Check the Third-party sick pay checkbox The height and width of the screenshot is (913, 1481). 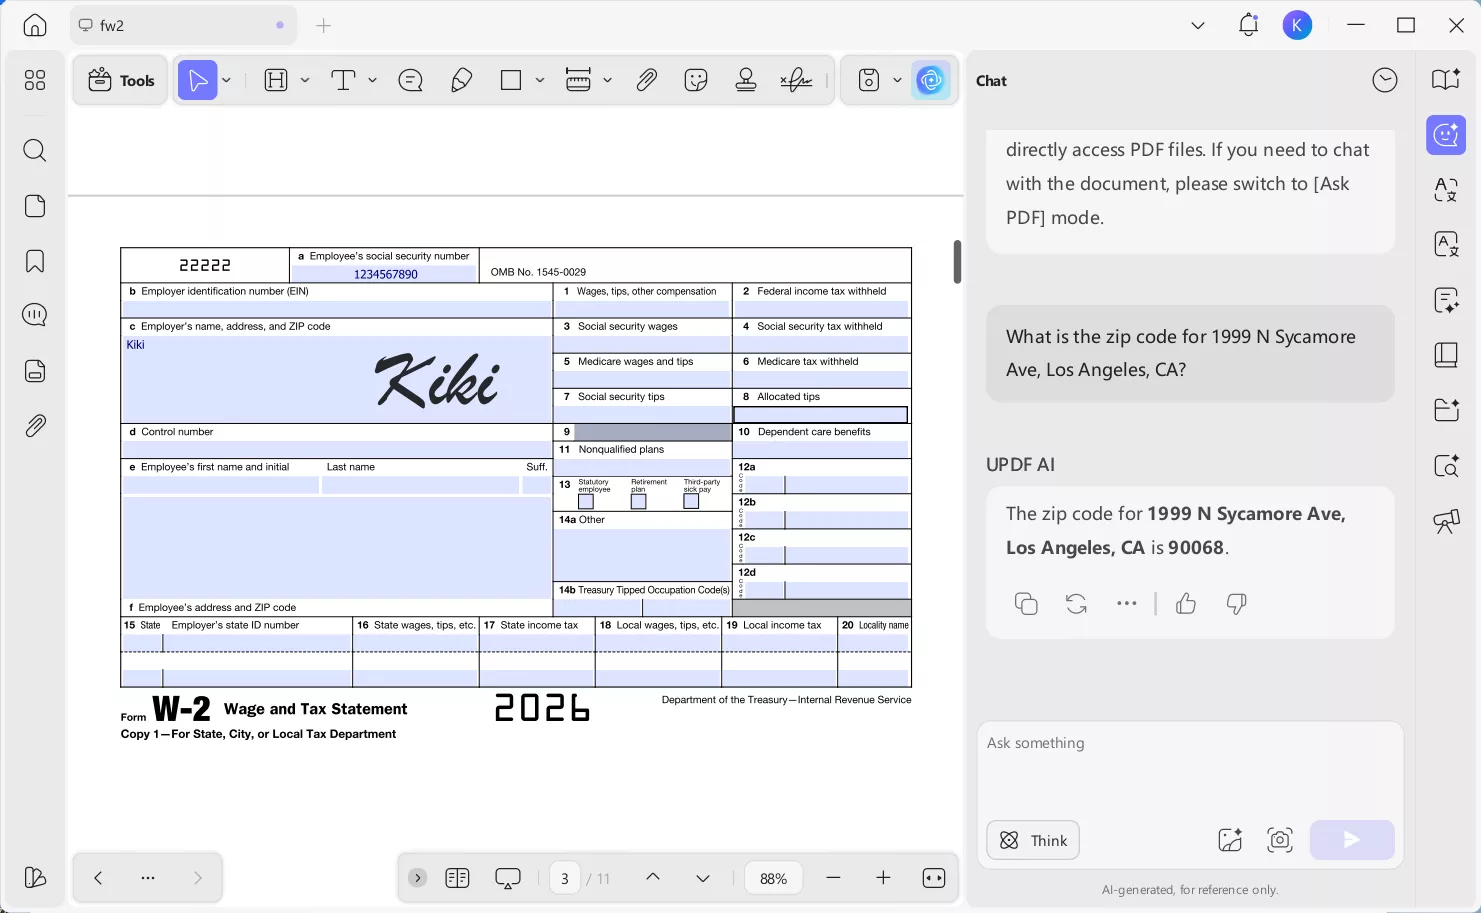click(690, 501)
